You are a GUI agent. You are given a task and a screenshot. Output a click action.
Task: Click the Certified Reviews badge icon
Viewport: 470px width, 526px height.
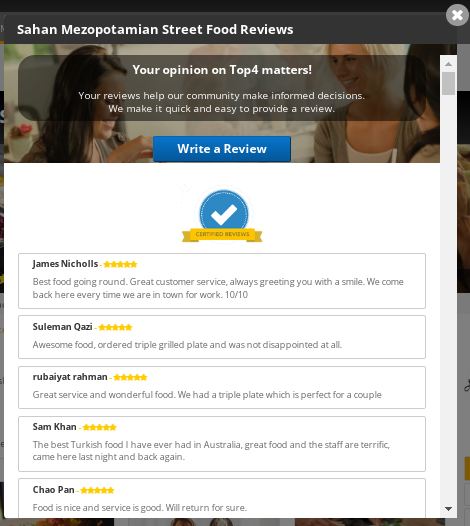[222, 216]
